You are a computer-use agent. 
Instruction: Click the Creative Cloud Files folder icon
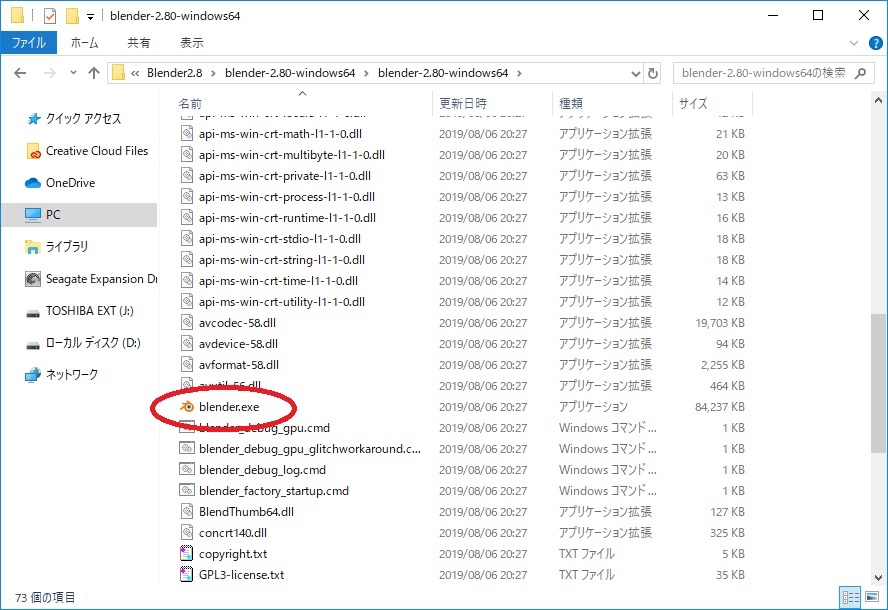[33, 151]
